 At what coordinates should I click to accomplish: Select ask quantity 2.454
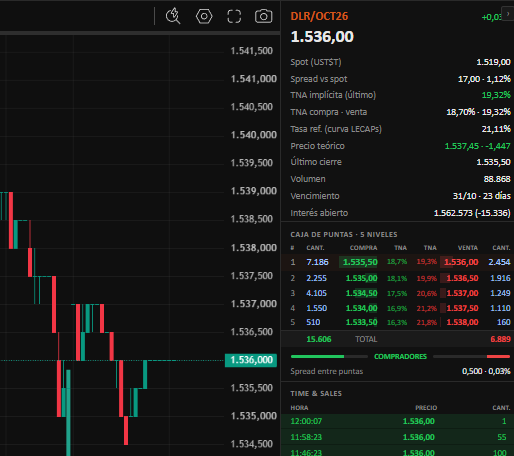click(x=499, y=262)
